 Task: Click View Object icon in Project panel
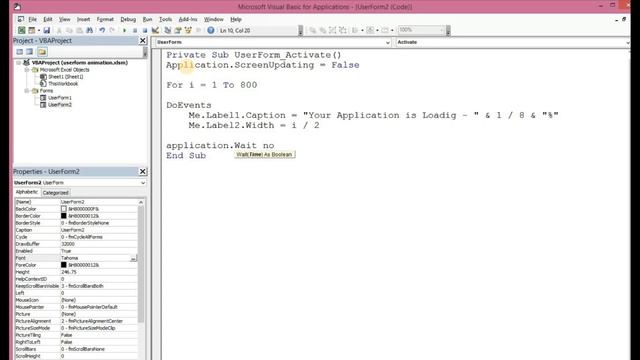(x=30, y=52)
